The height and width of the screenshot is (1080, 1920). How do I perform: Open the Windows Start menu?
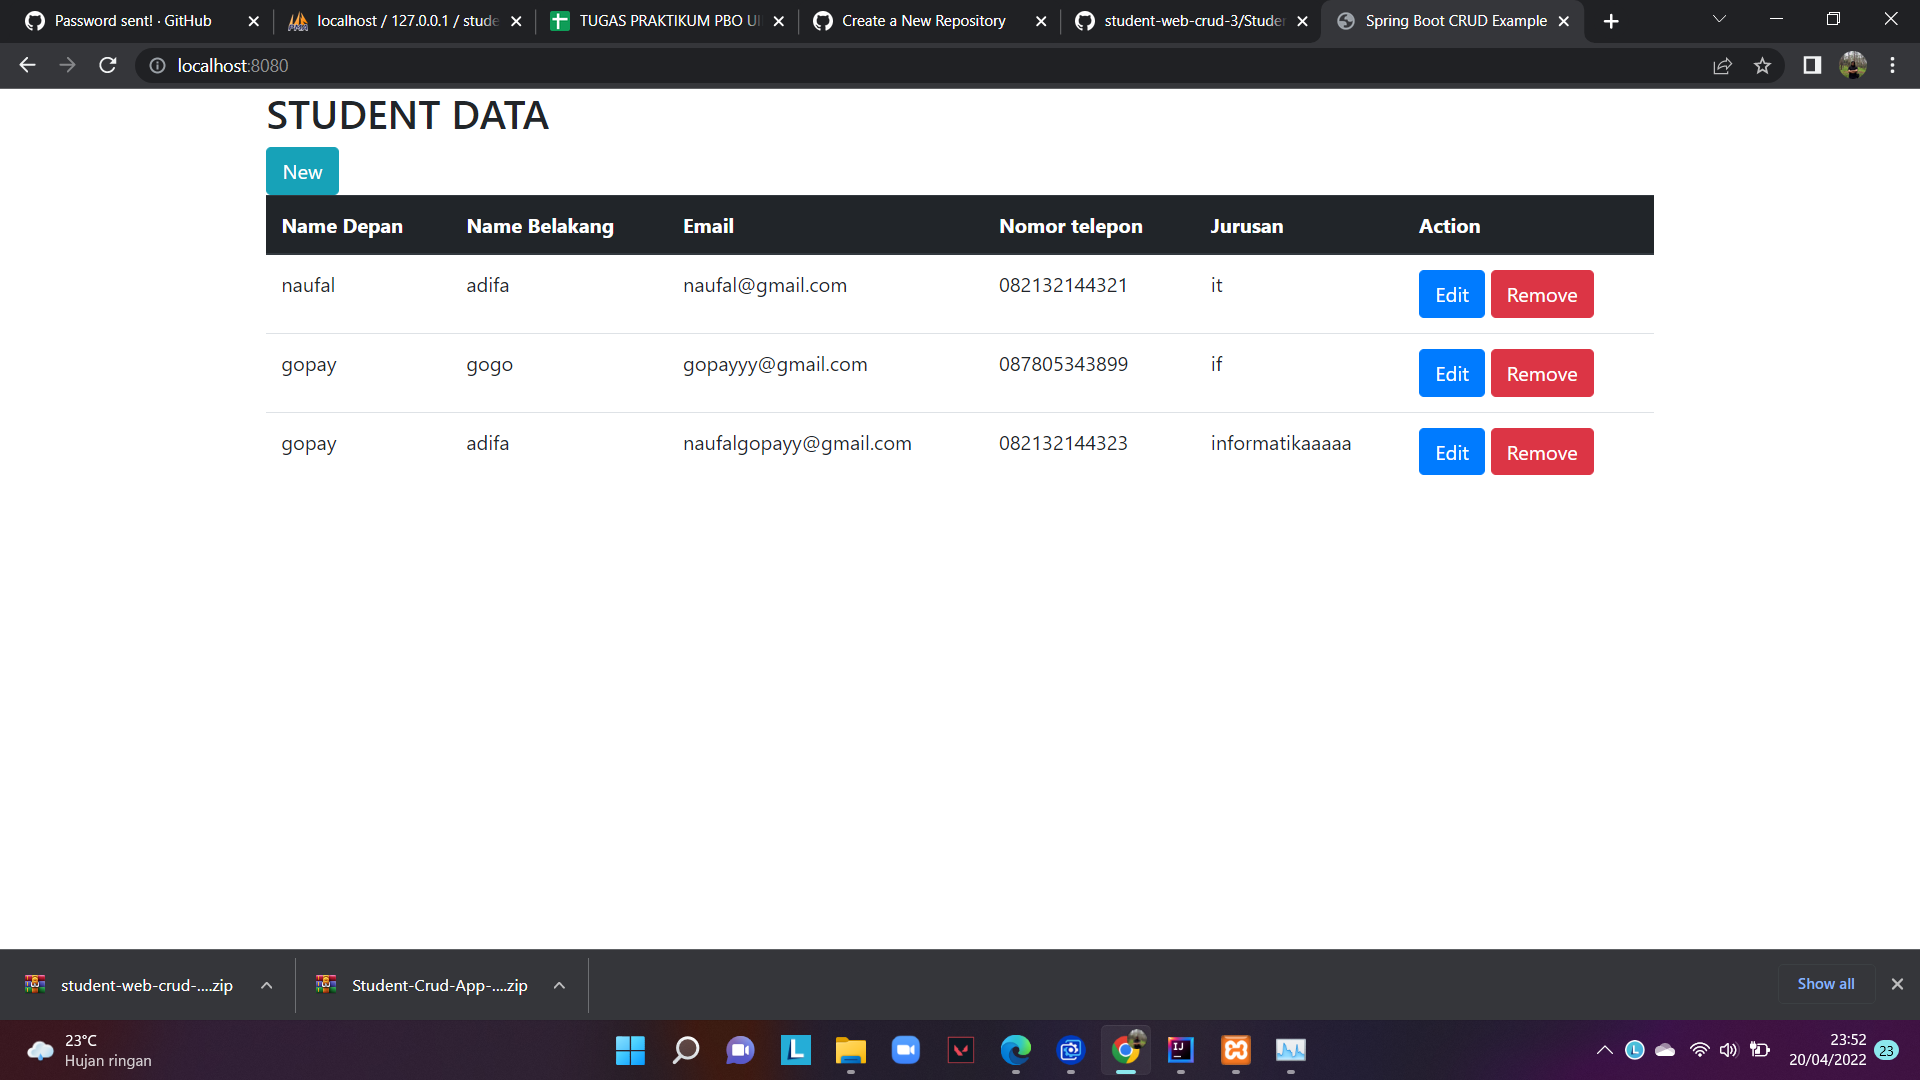click(630, 1050)
